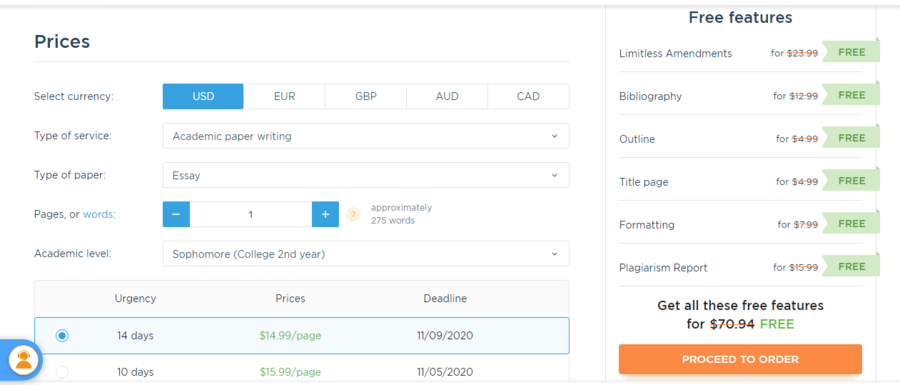This screenshot has width=900, height=385.
Task: Choose AUD currency
Action: pos(447,96)
